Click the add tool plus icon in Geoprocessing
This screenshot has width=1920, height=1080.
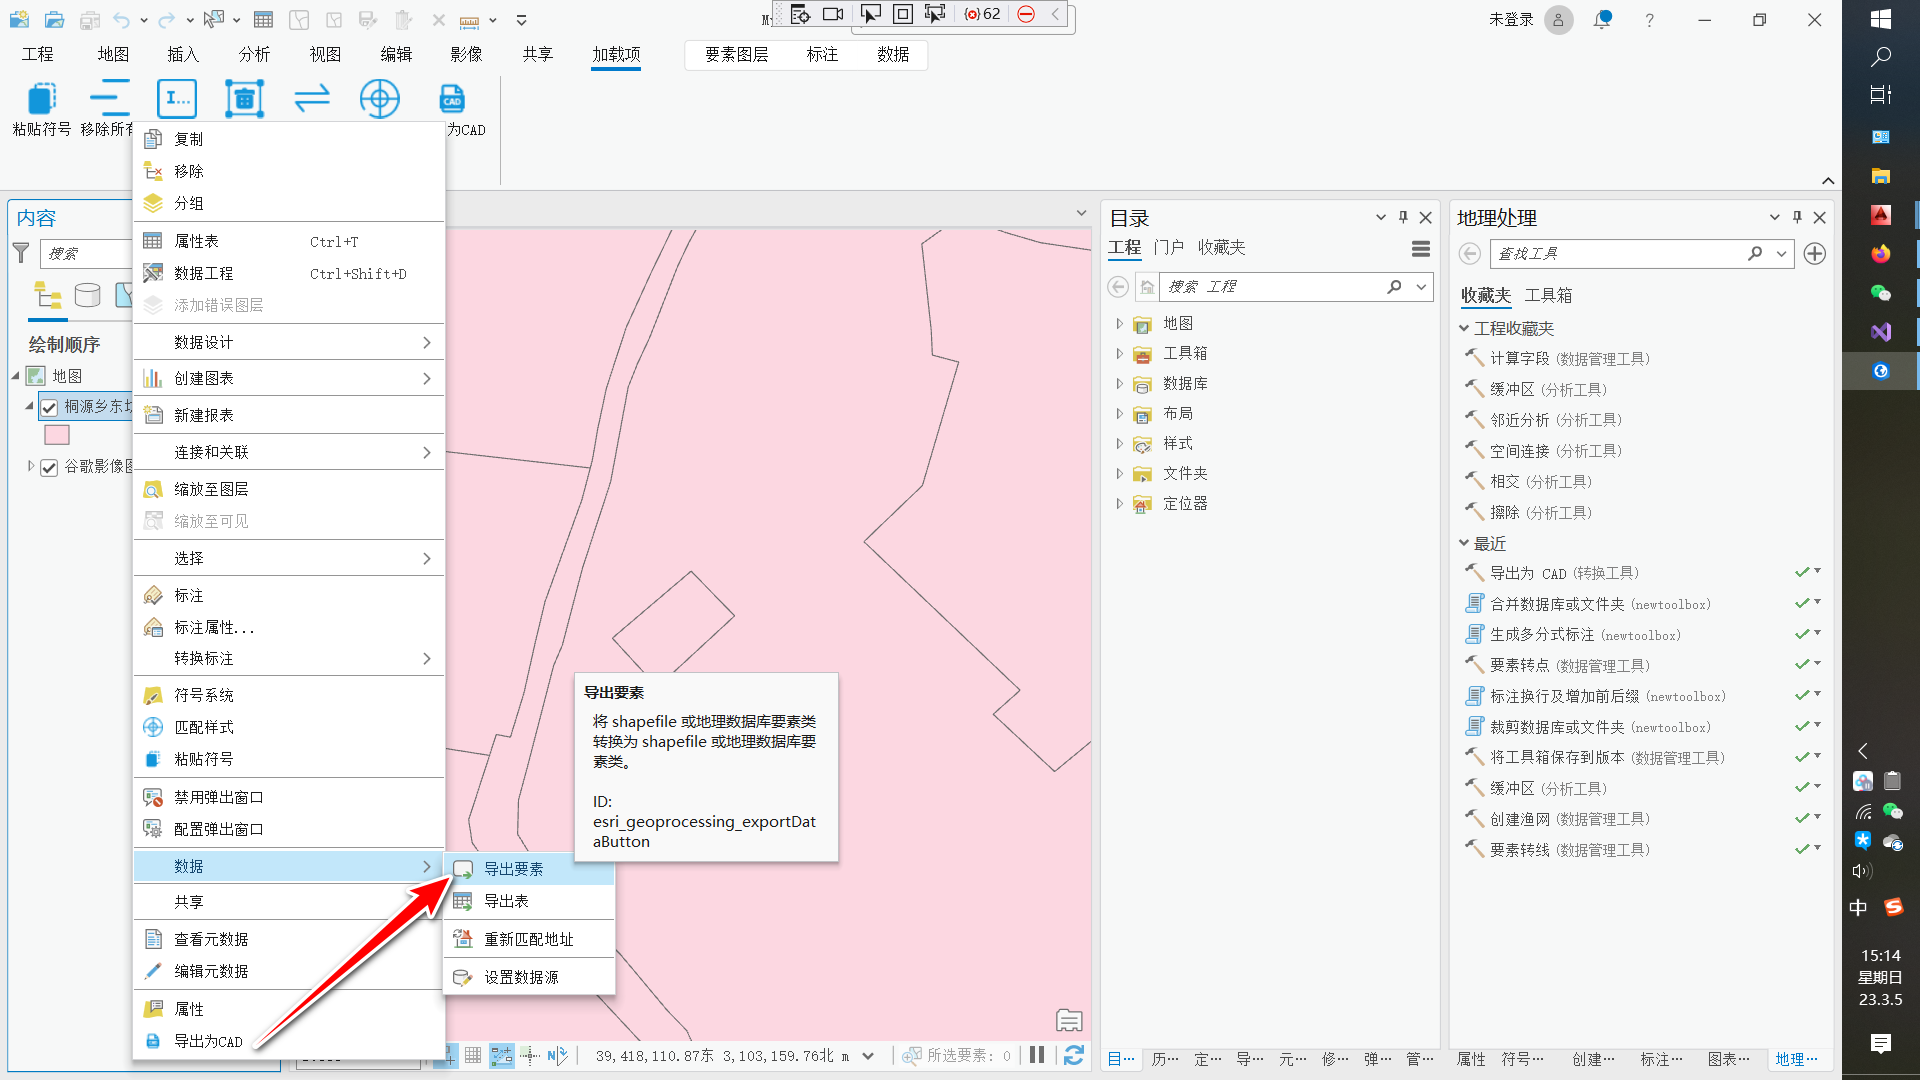click(1815, 254)
